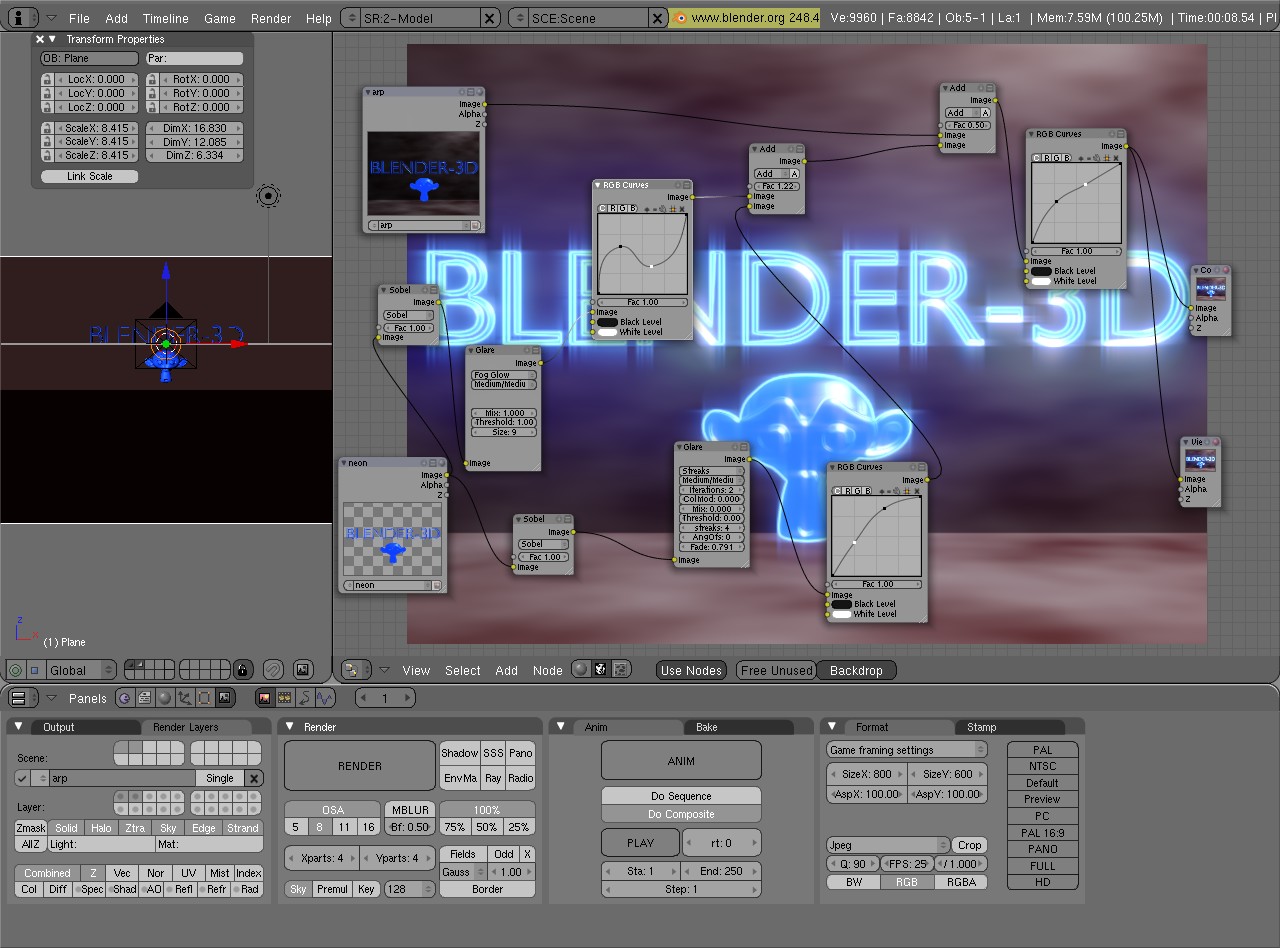Switch node editor to Composite nodes face icon
Image resolution: width=1280 pixels, height=948 pixels.
tap(601, 669)
